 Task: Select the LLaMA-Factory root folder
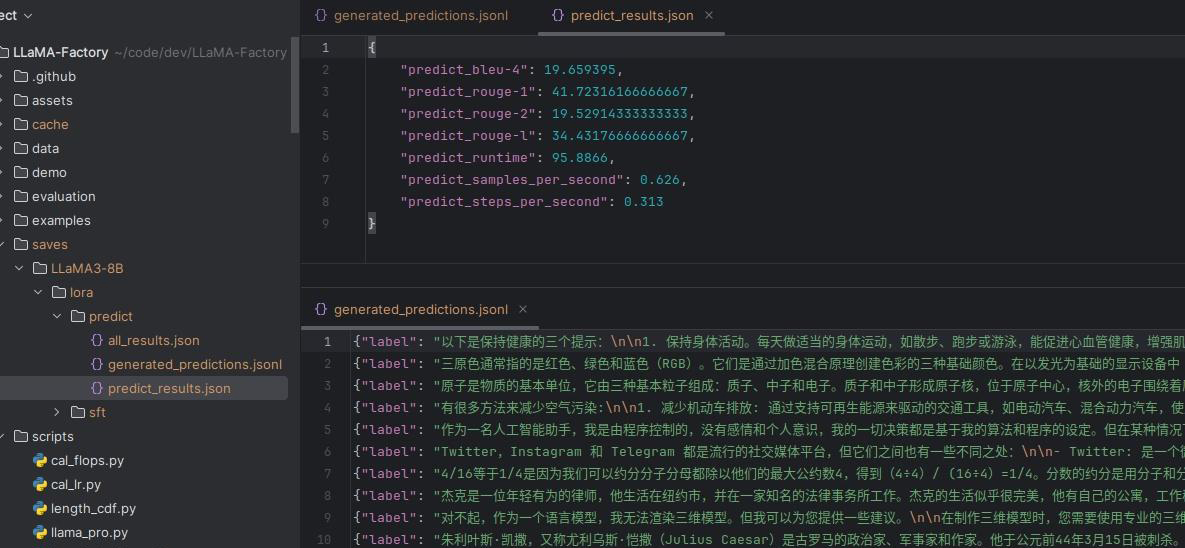(60, 52)
